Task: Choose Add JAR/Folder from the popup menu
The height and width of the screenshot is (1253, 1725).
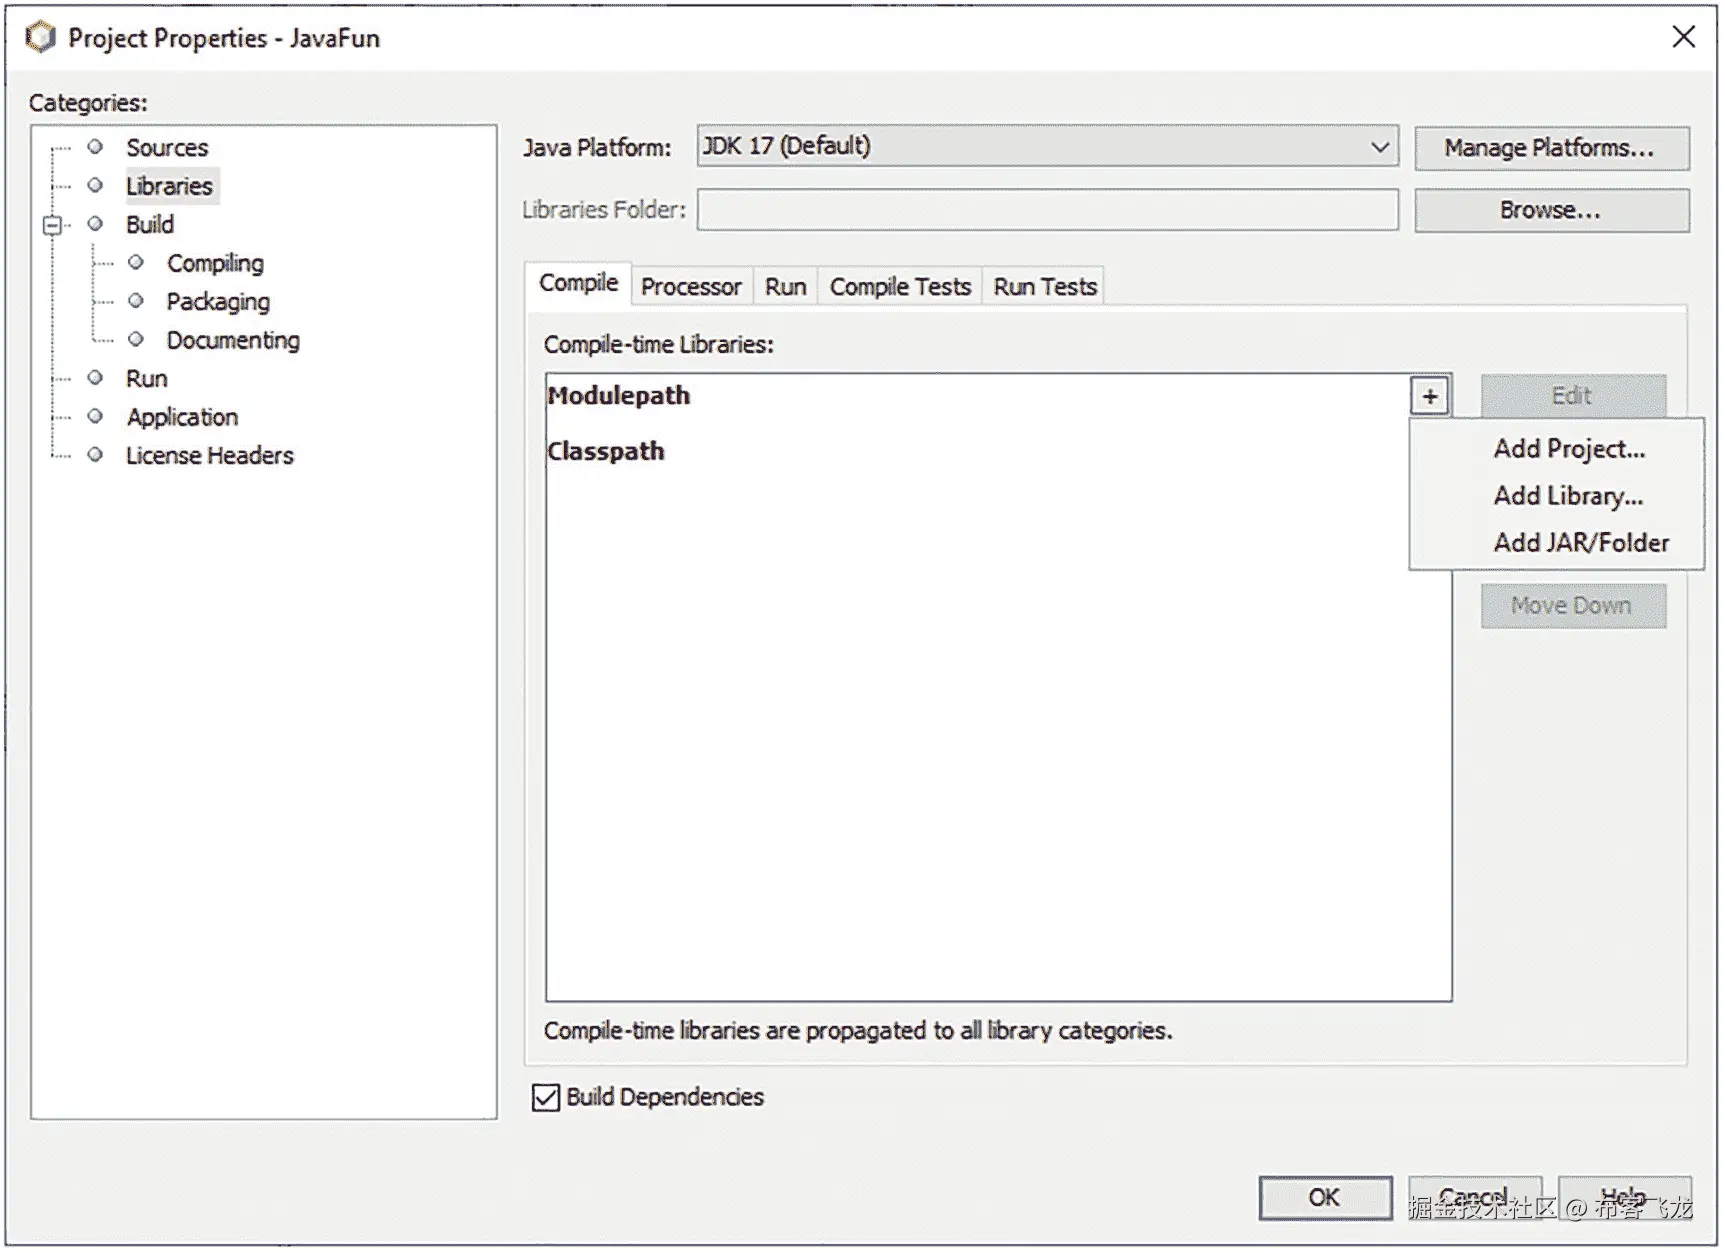Action: pos(1580,542)
